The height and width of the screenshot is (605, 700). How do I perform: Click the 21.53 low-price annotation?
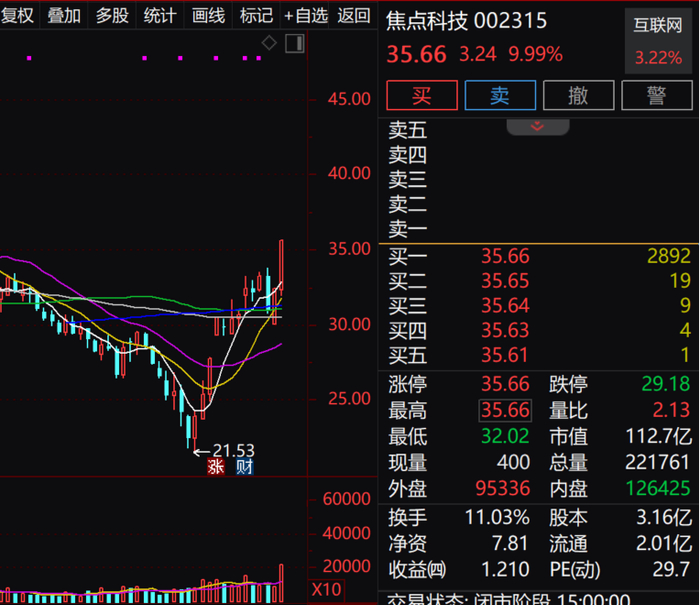(x=233, y=450)
